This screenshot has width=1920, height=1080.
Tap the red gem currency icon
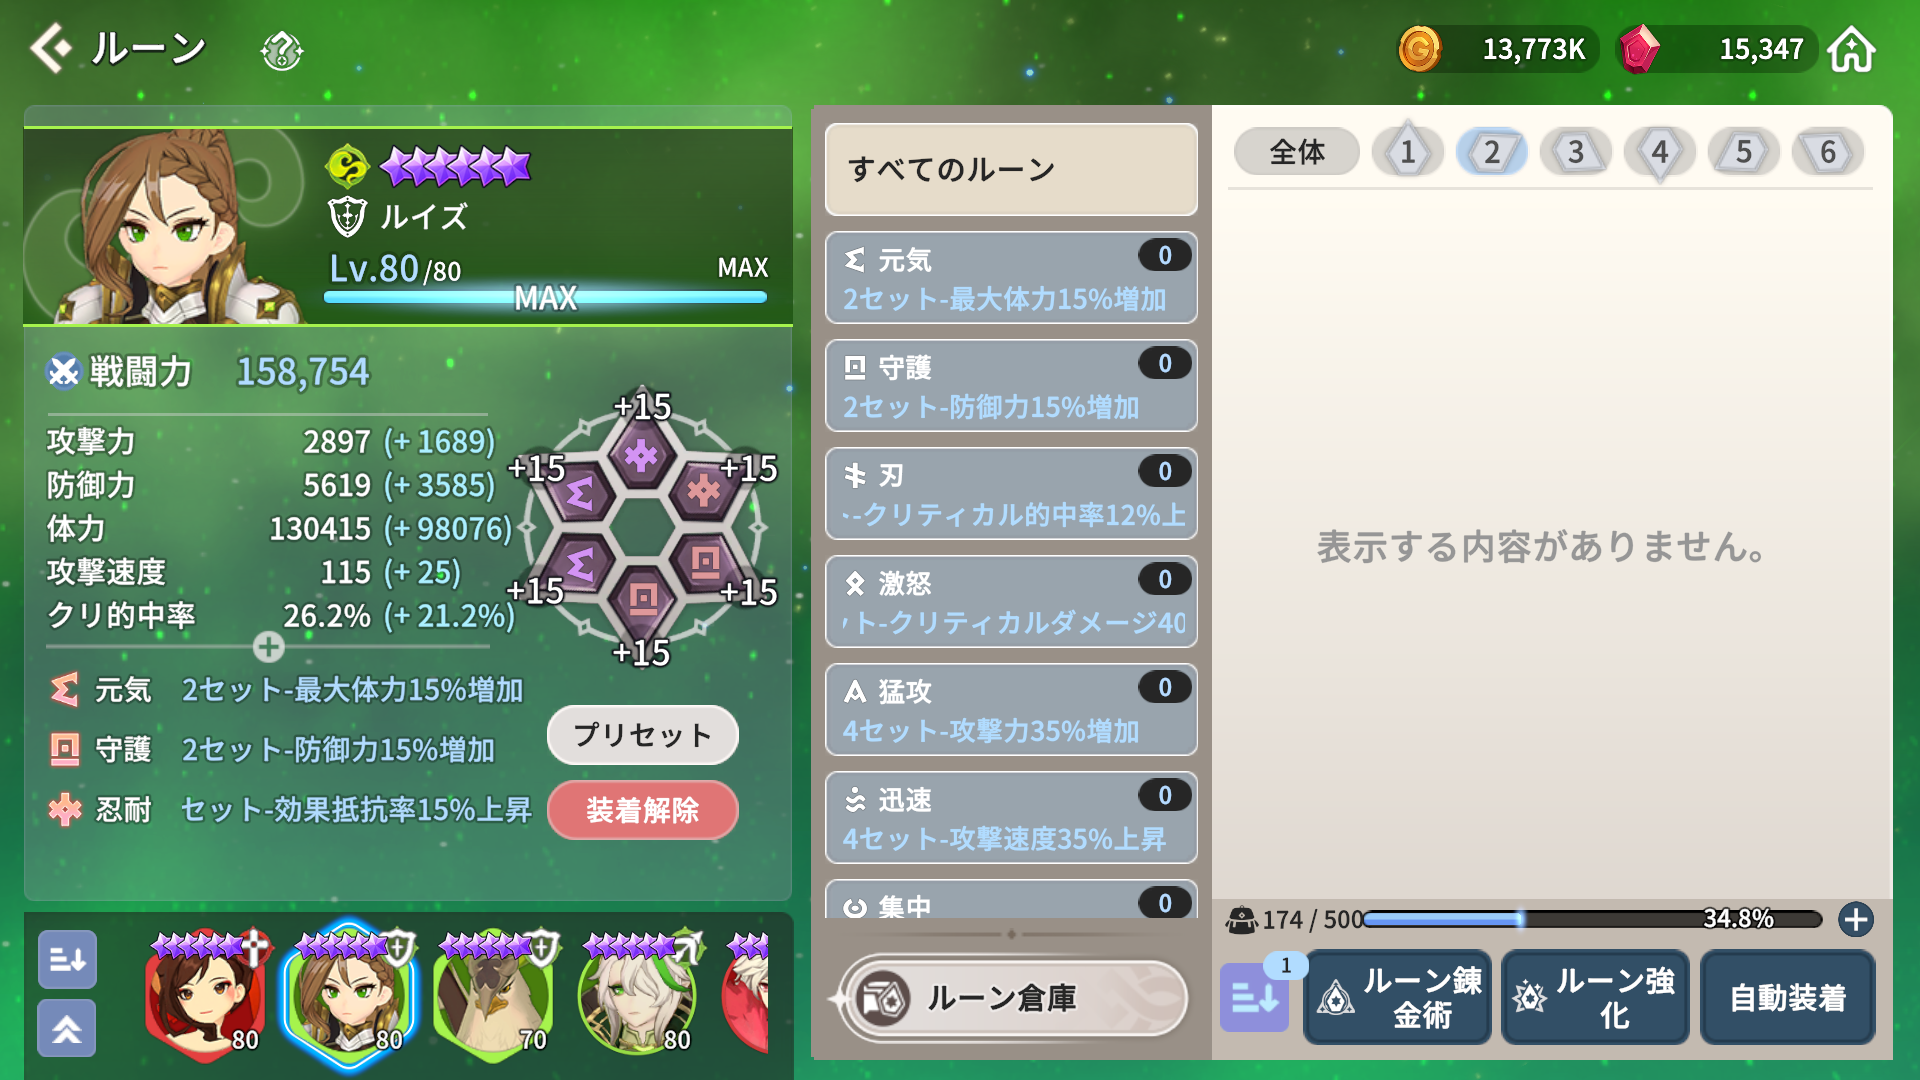[1639, 49]
